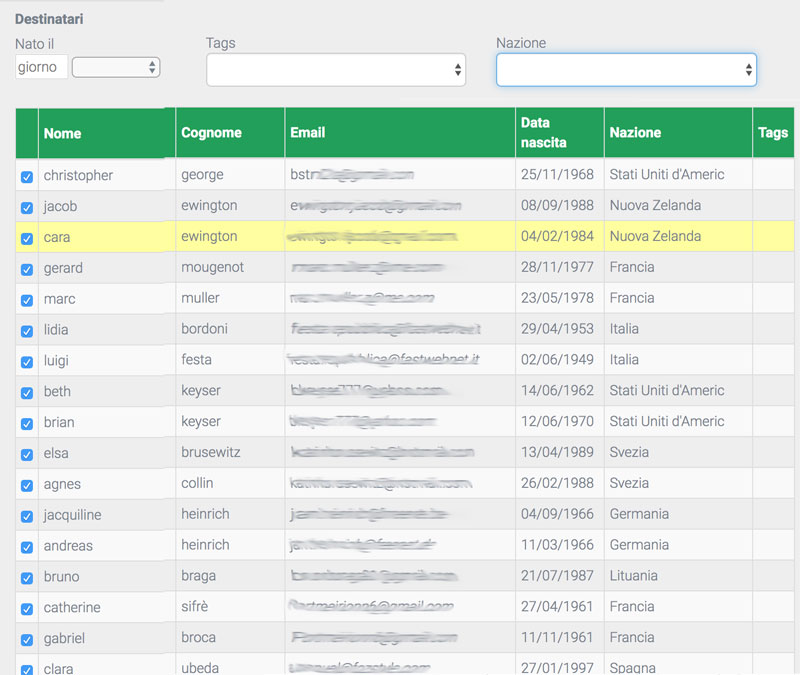Toggle the checkbox for elsa brusewitz
The height and width of the screenshot is (675, 800).
(x=27, y=455)
